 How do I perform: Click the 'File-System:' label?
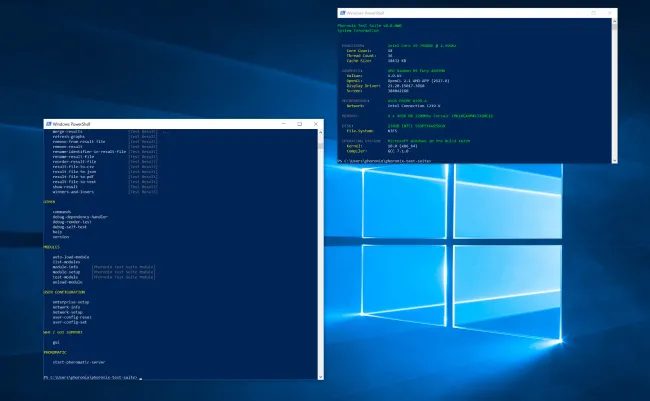(x=360, y=131)
